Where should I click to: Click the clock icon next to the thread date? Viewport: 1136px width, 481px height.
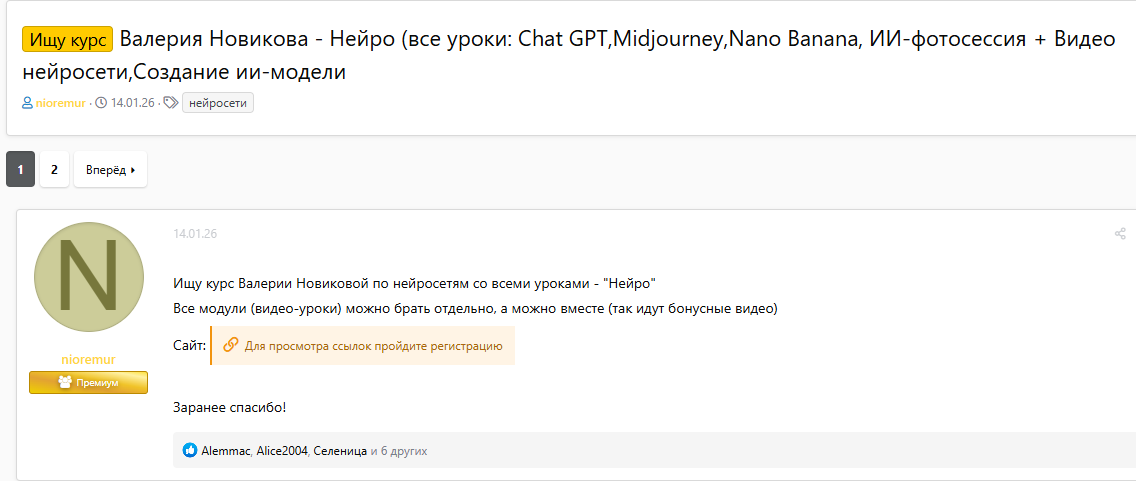tap(101, 103)
